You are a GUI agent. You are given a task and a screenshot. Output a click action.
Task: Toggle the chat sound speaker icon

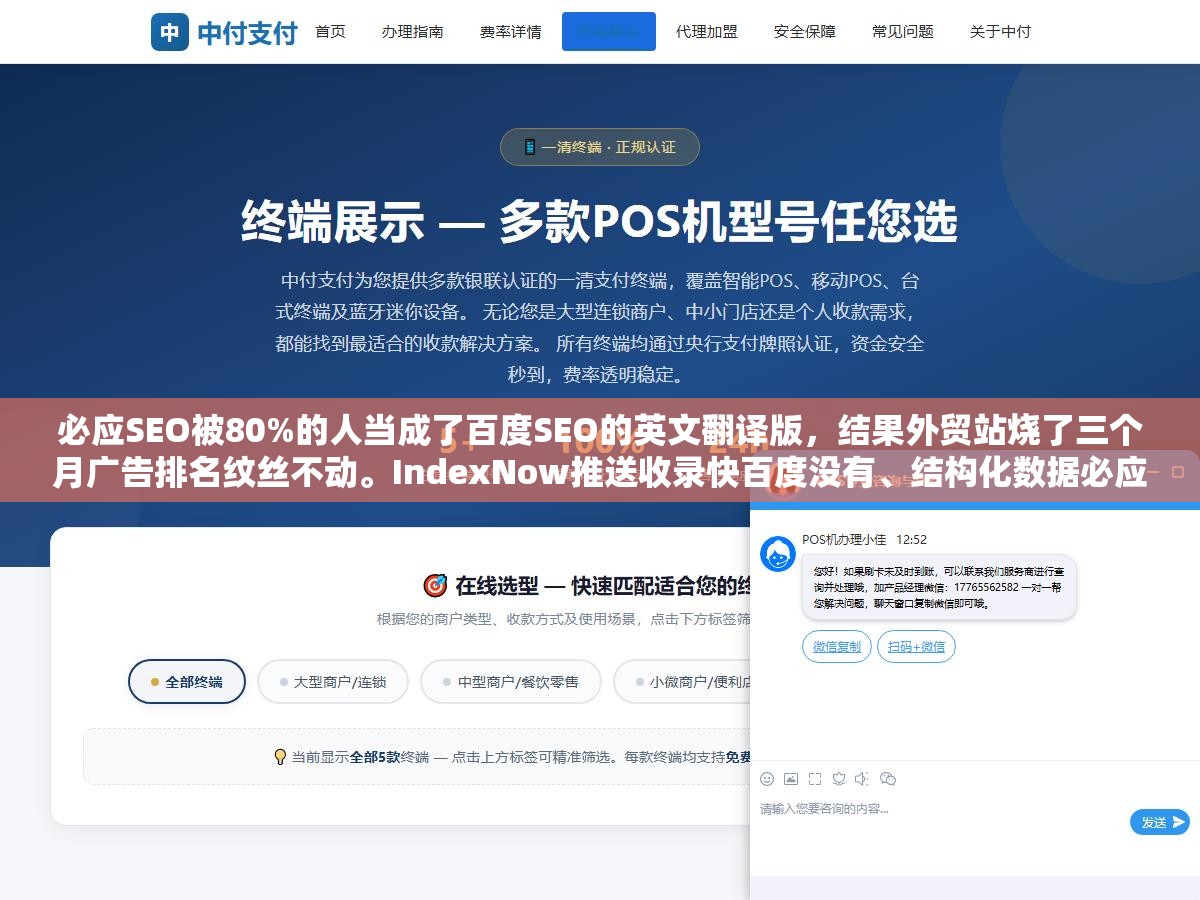[x=863, y=779]
